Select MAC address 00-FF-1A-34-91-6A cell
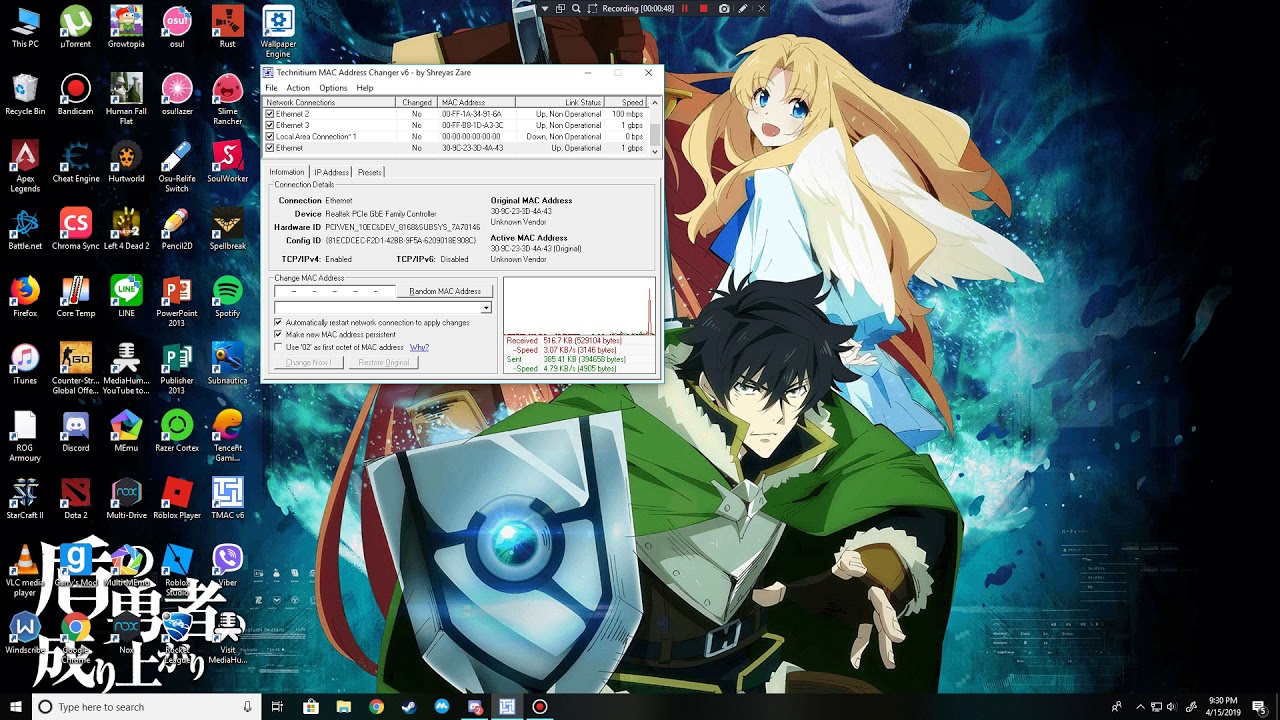 coord(472,114)
